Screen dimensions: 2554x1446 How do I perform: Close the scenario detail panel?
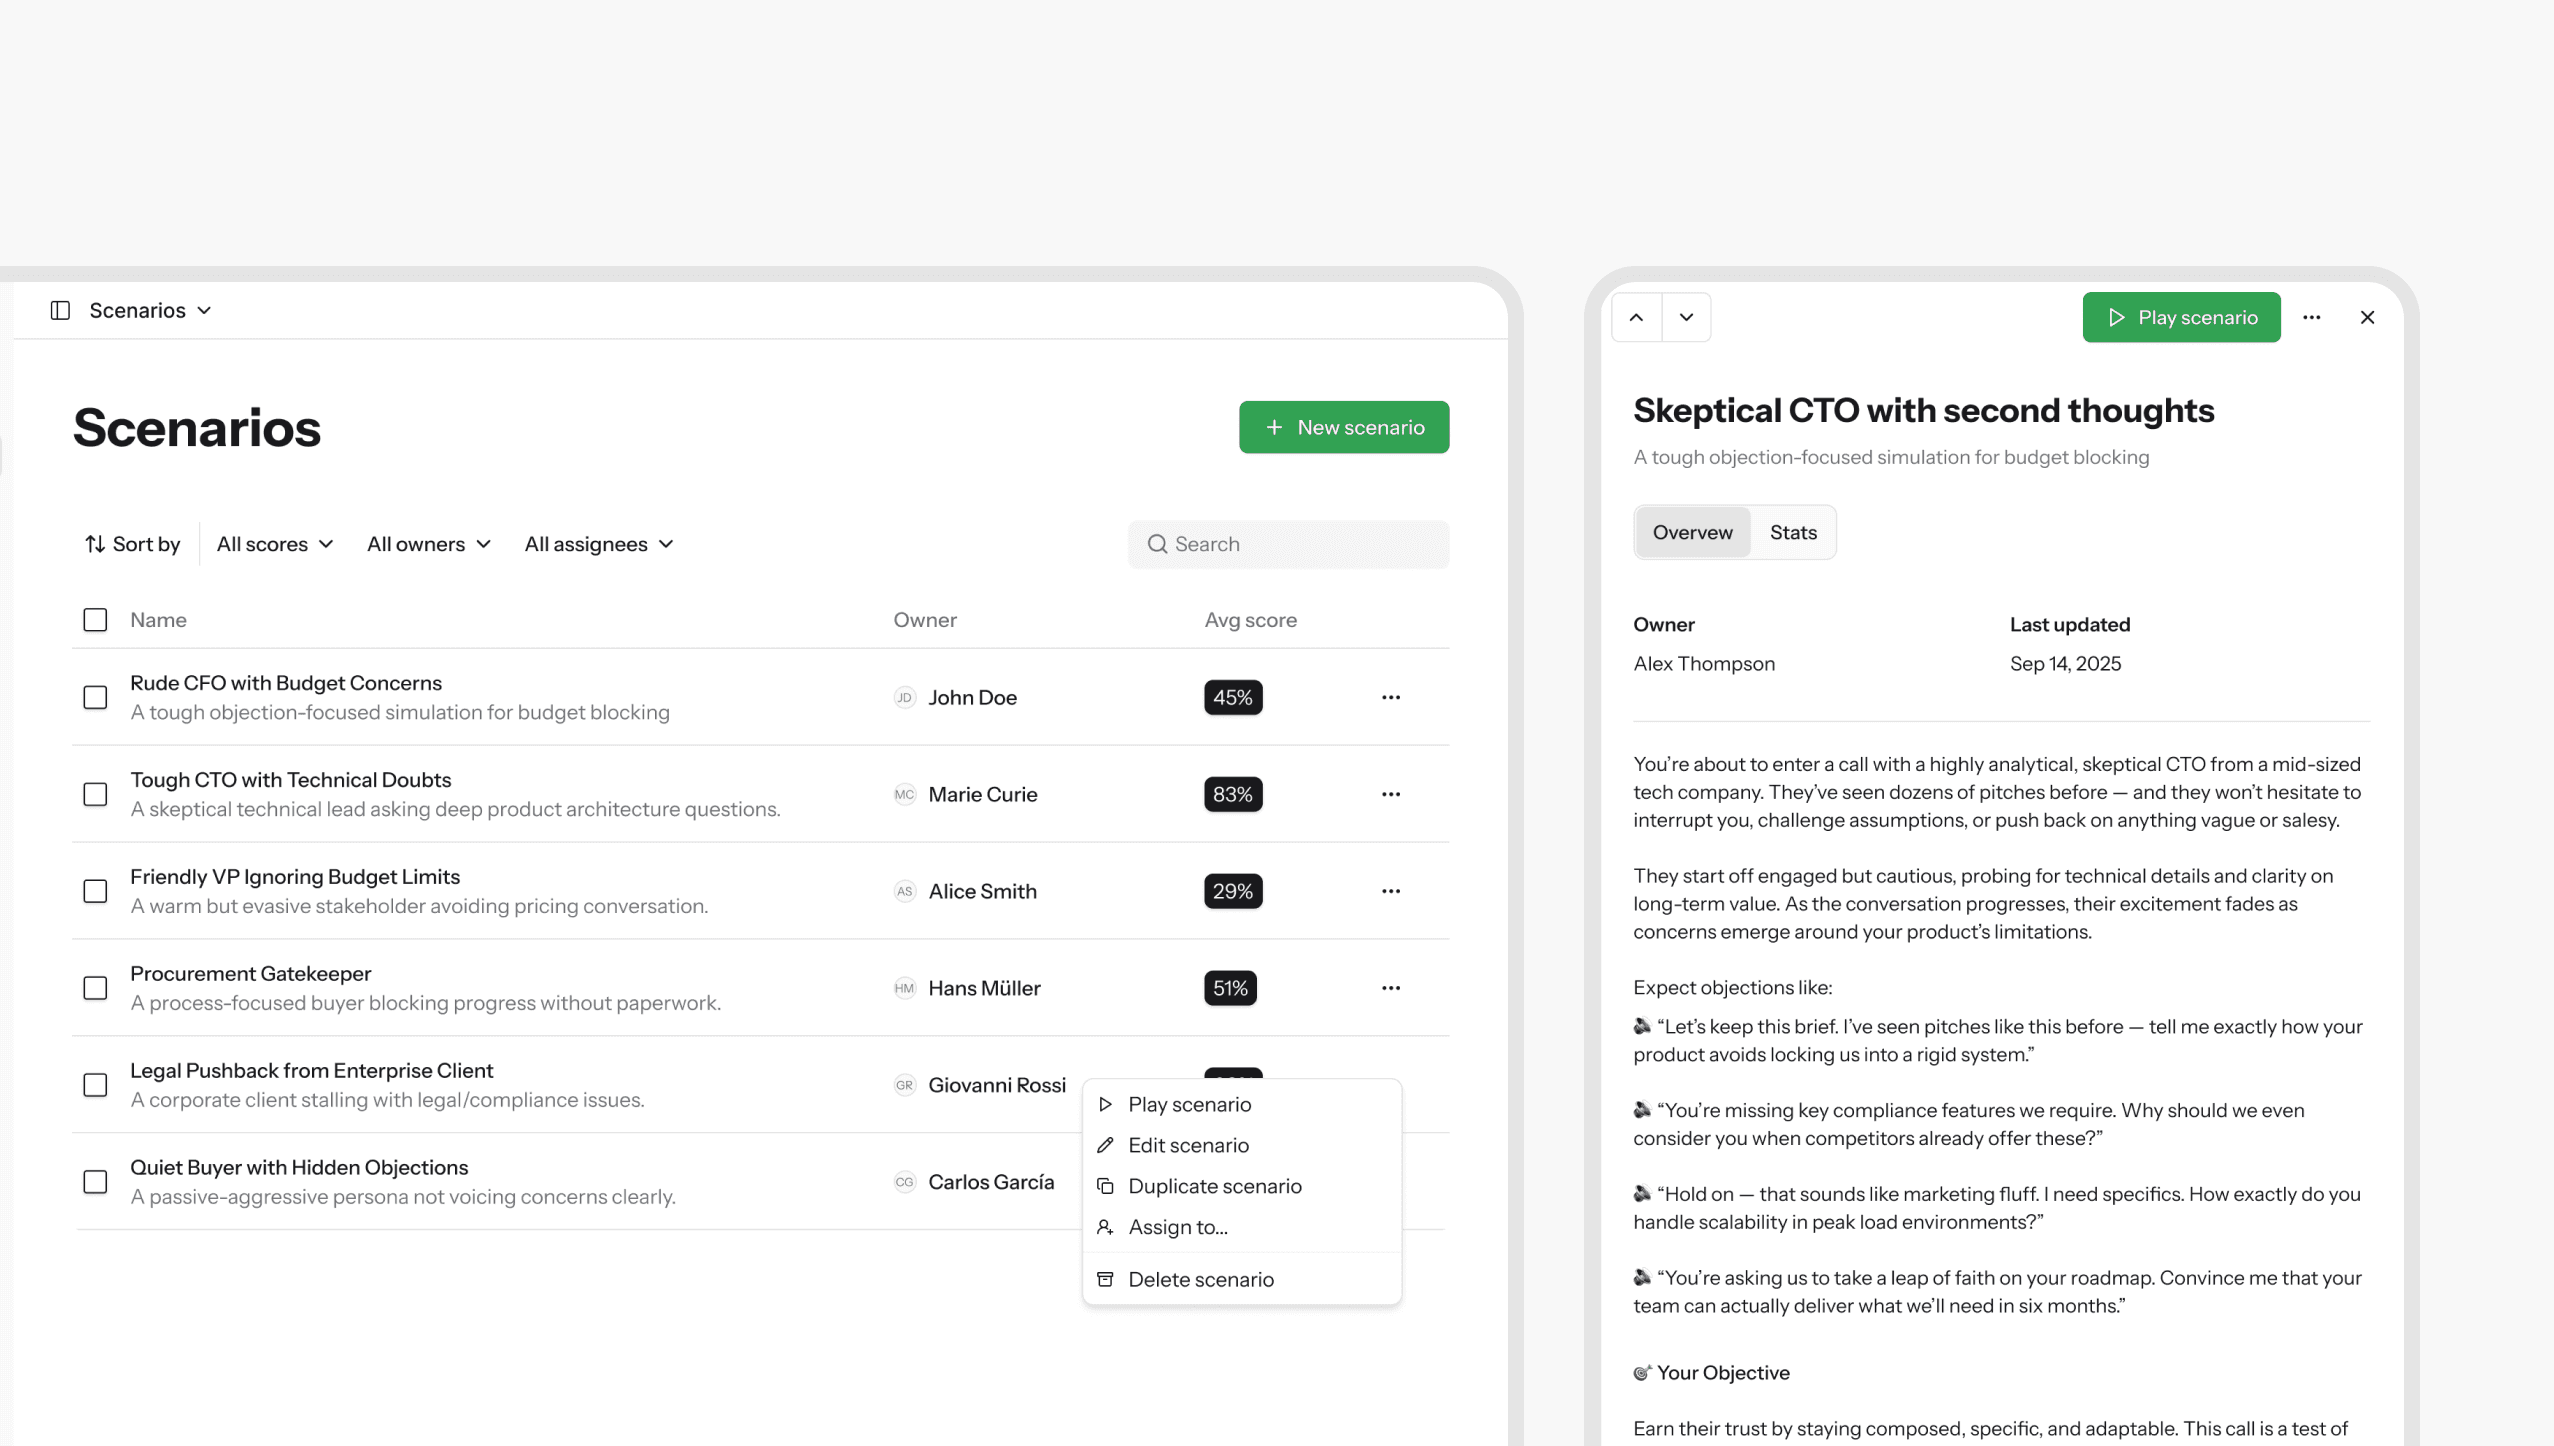tap(2367, 317)
